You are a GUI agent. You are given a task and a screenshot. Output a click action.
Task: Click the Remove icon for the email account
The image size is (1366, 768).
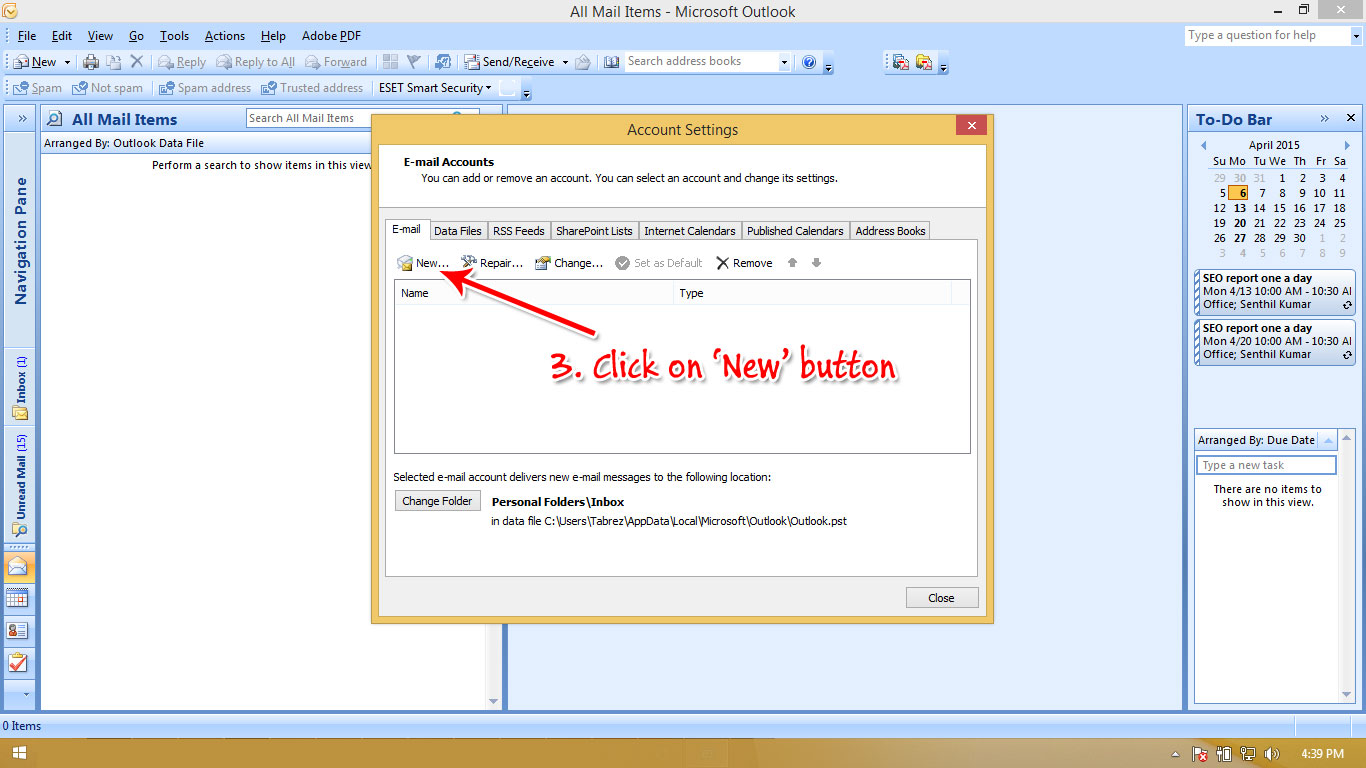(x=743, y=262)
